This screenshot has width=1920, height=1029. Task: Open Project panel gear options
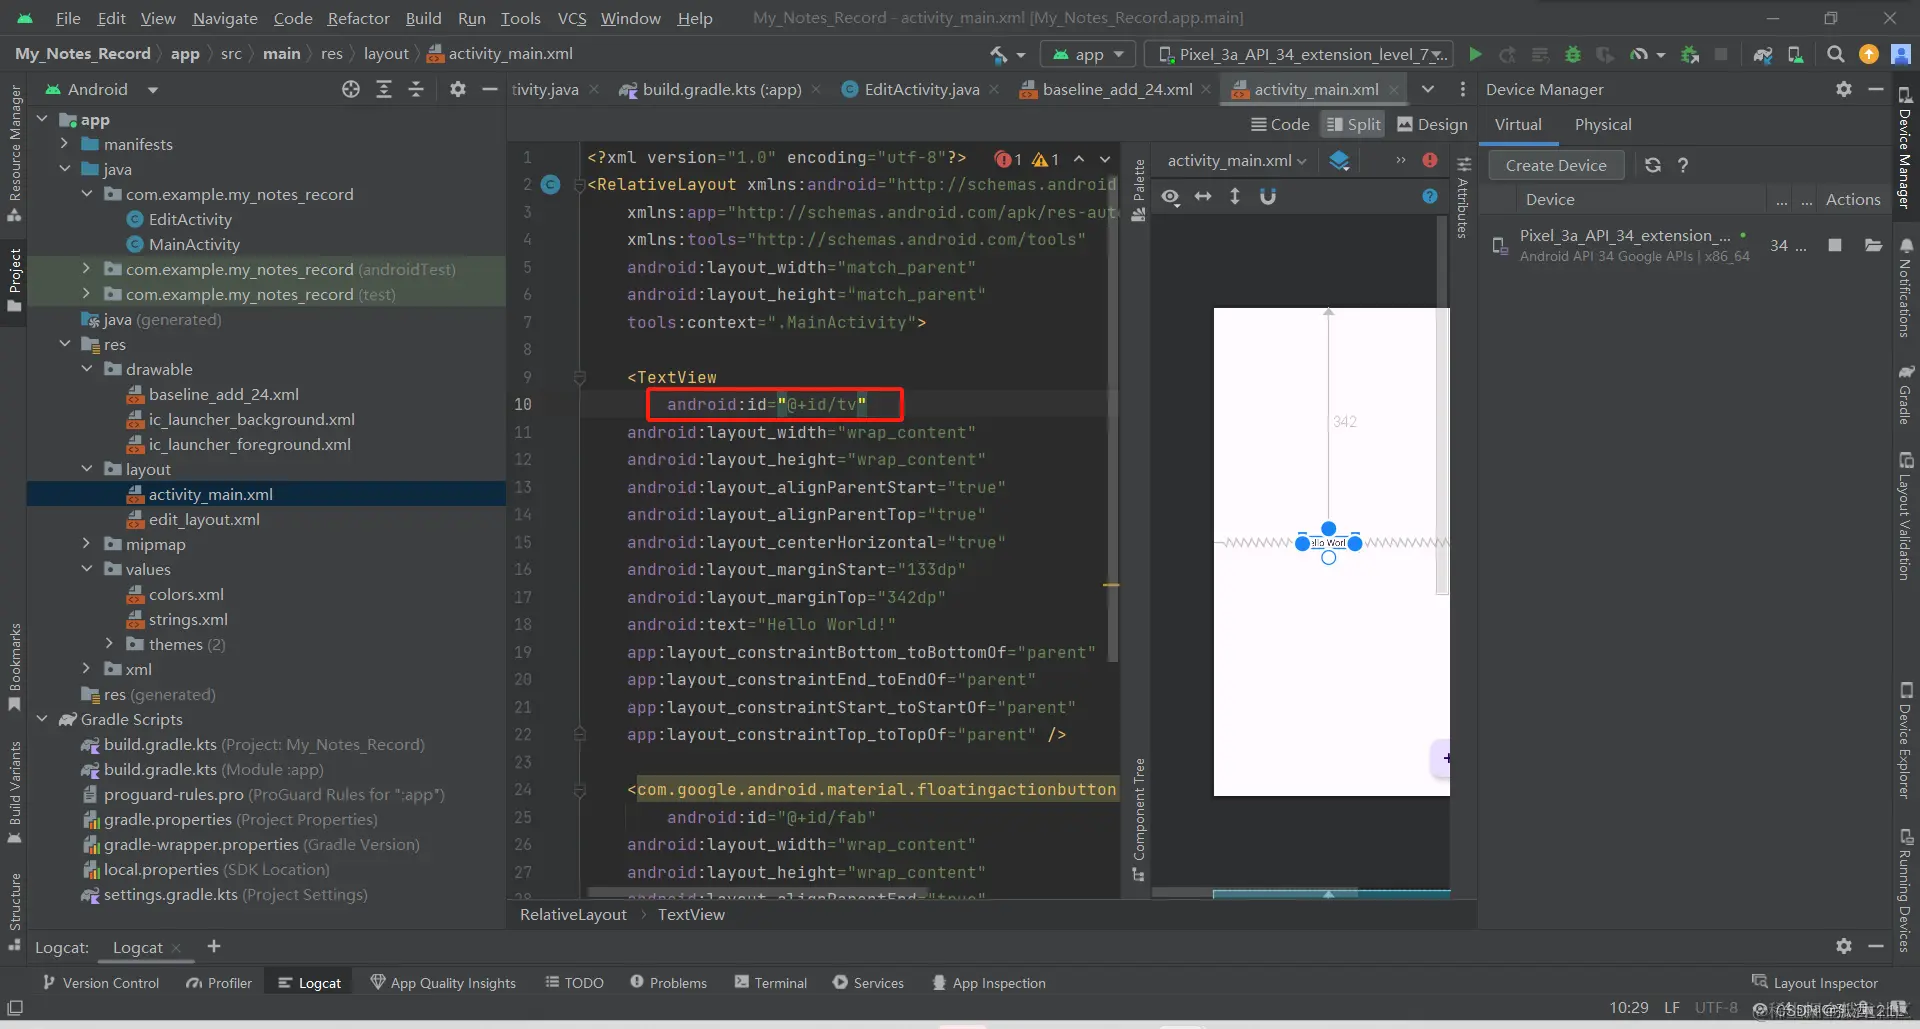pyautogui.click(x=458, y=89)
